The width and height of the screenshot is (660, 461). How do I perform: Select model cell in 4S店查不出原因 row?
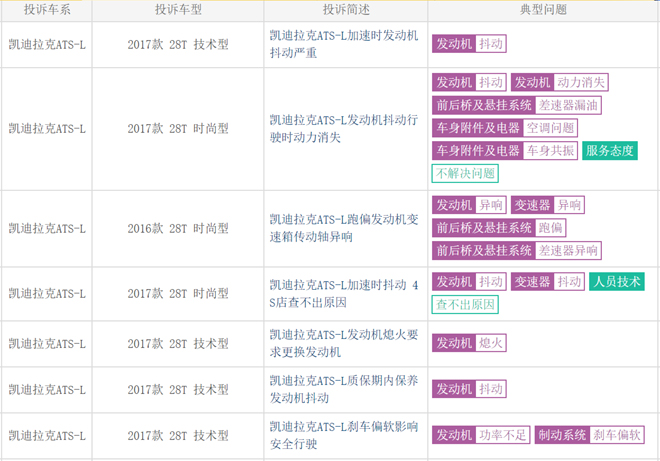click(178, 293)
